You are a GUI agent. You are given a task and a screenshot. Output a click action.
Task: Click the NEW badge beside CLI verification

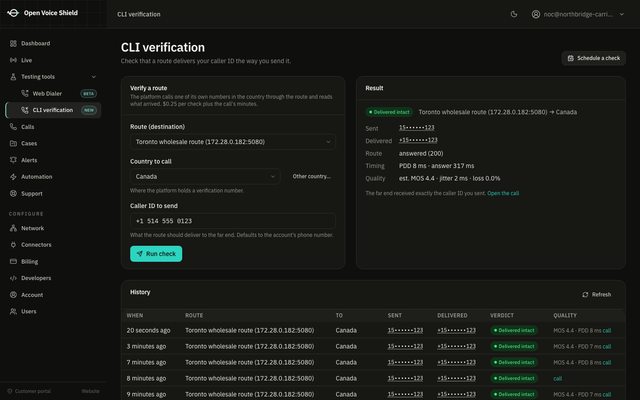point(89,110)
